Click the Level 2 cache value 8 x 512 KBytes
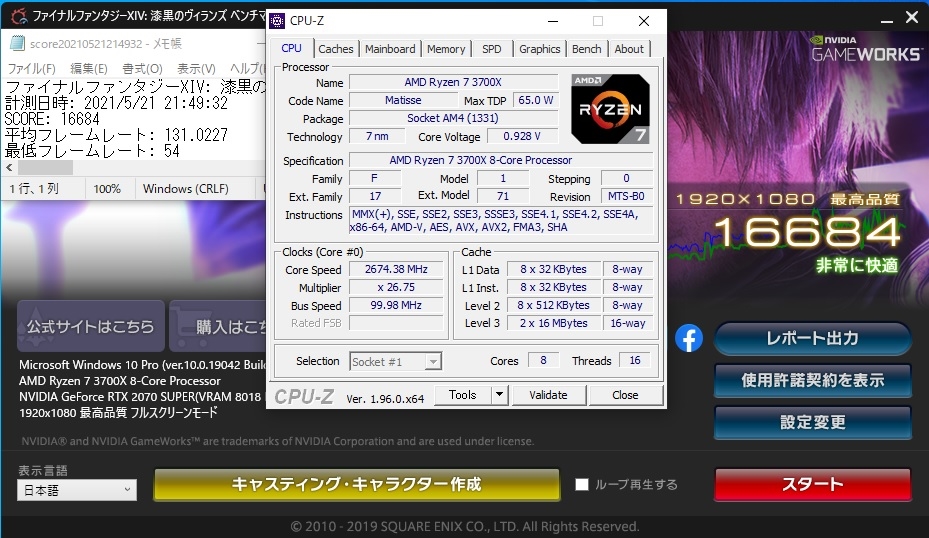The image size is (929, 538). pos(553,305)
